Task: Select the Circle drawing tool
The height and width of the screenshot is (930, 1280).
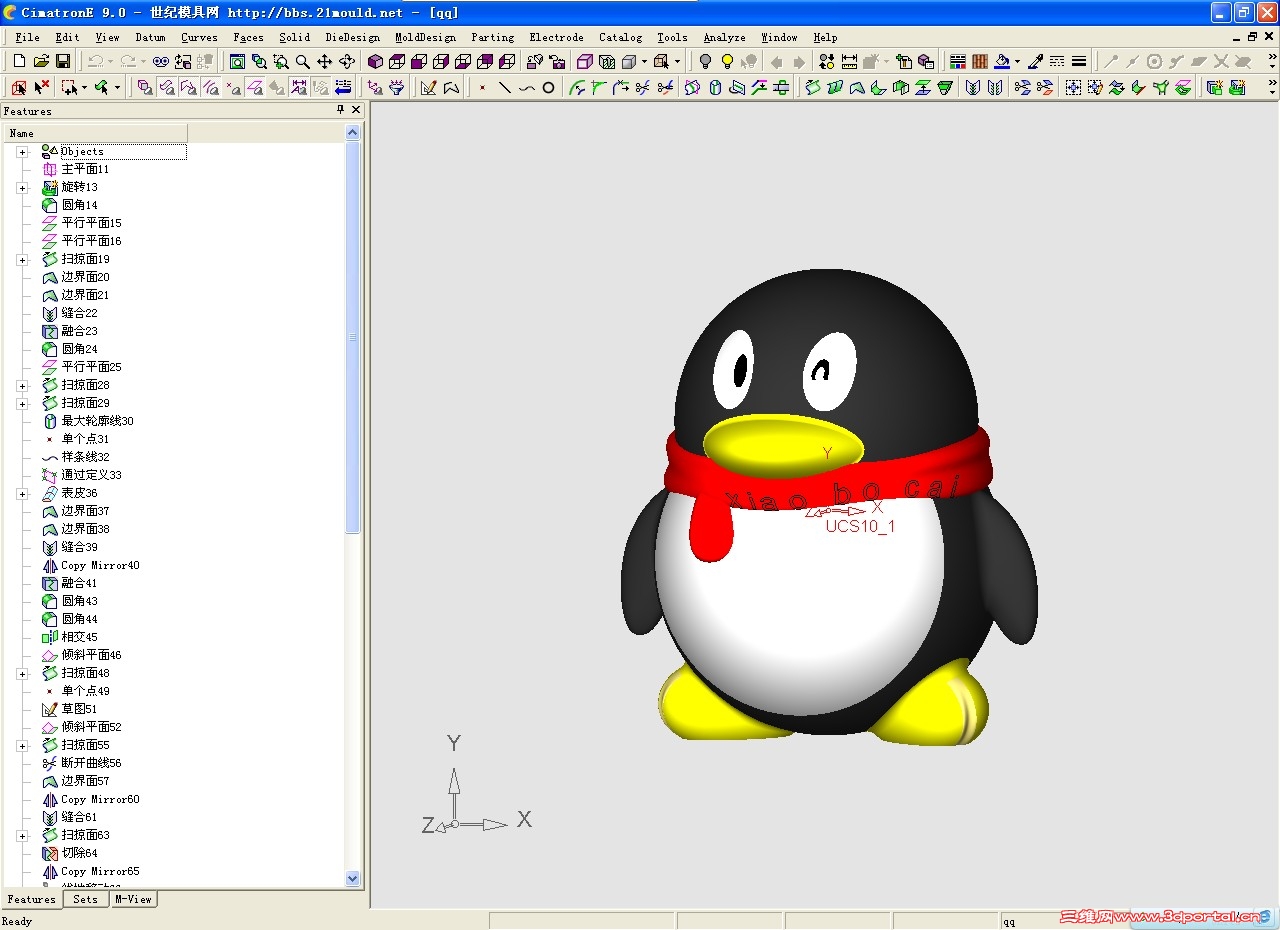Action: coord(548,87)
